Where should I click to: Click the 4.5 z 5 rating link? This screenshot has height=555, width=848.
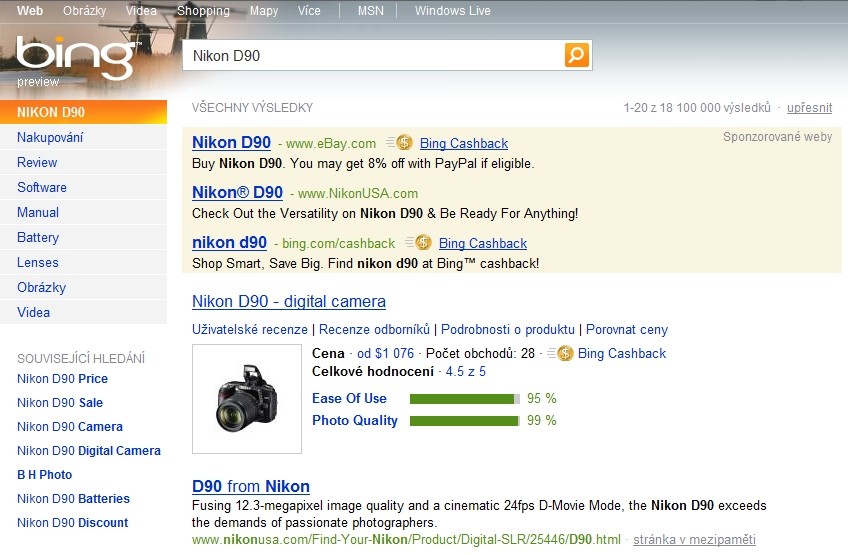point(466,372)
